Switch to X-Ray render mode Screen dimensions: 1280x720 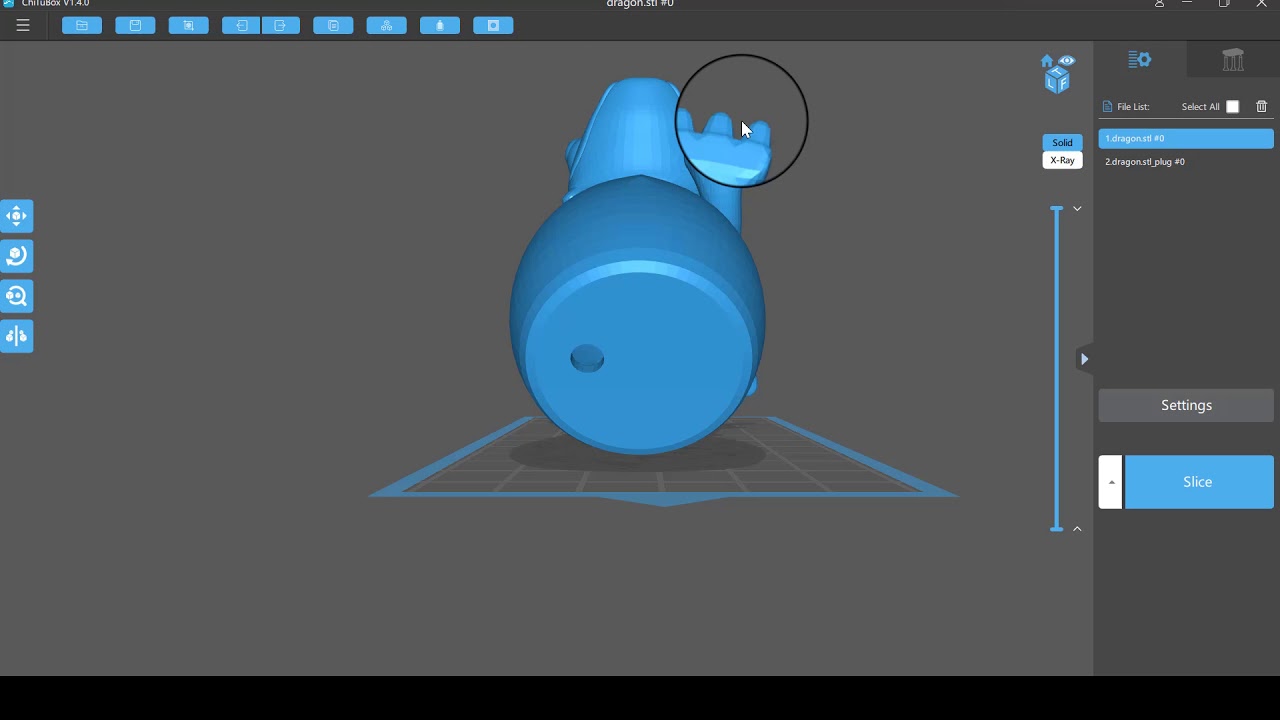(1062, 160)
